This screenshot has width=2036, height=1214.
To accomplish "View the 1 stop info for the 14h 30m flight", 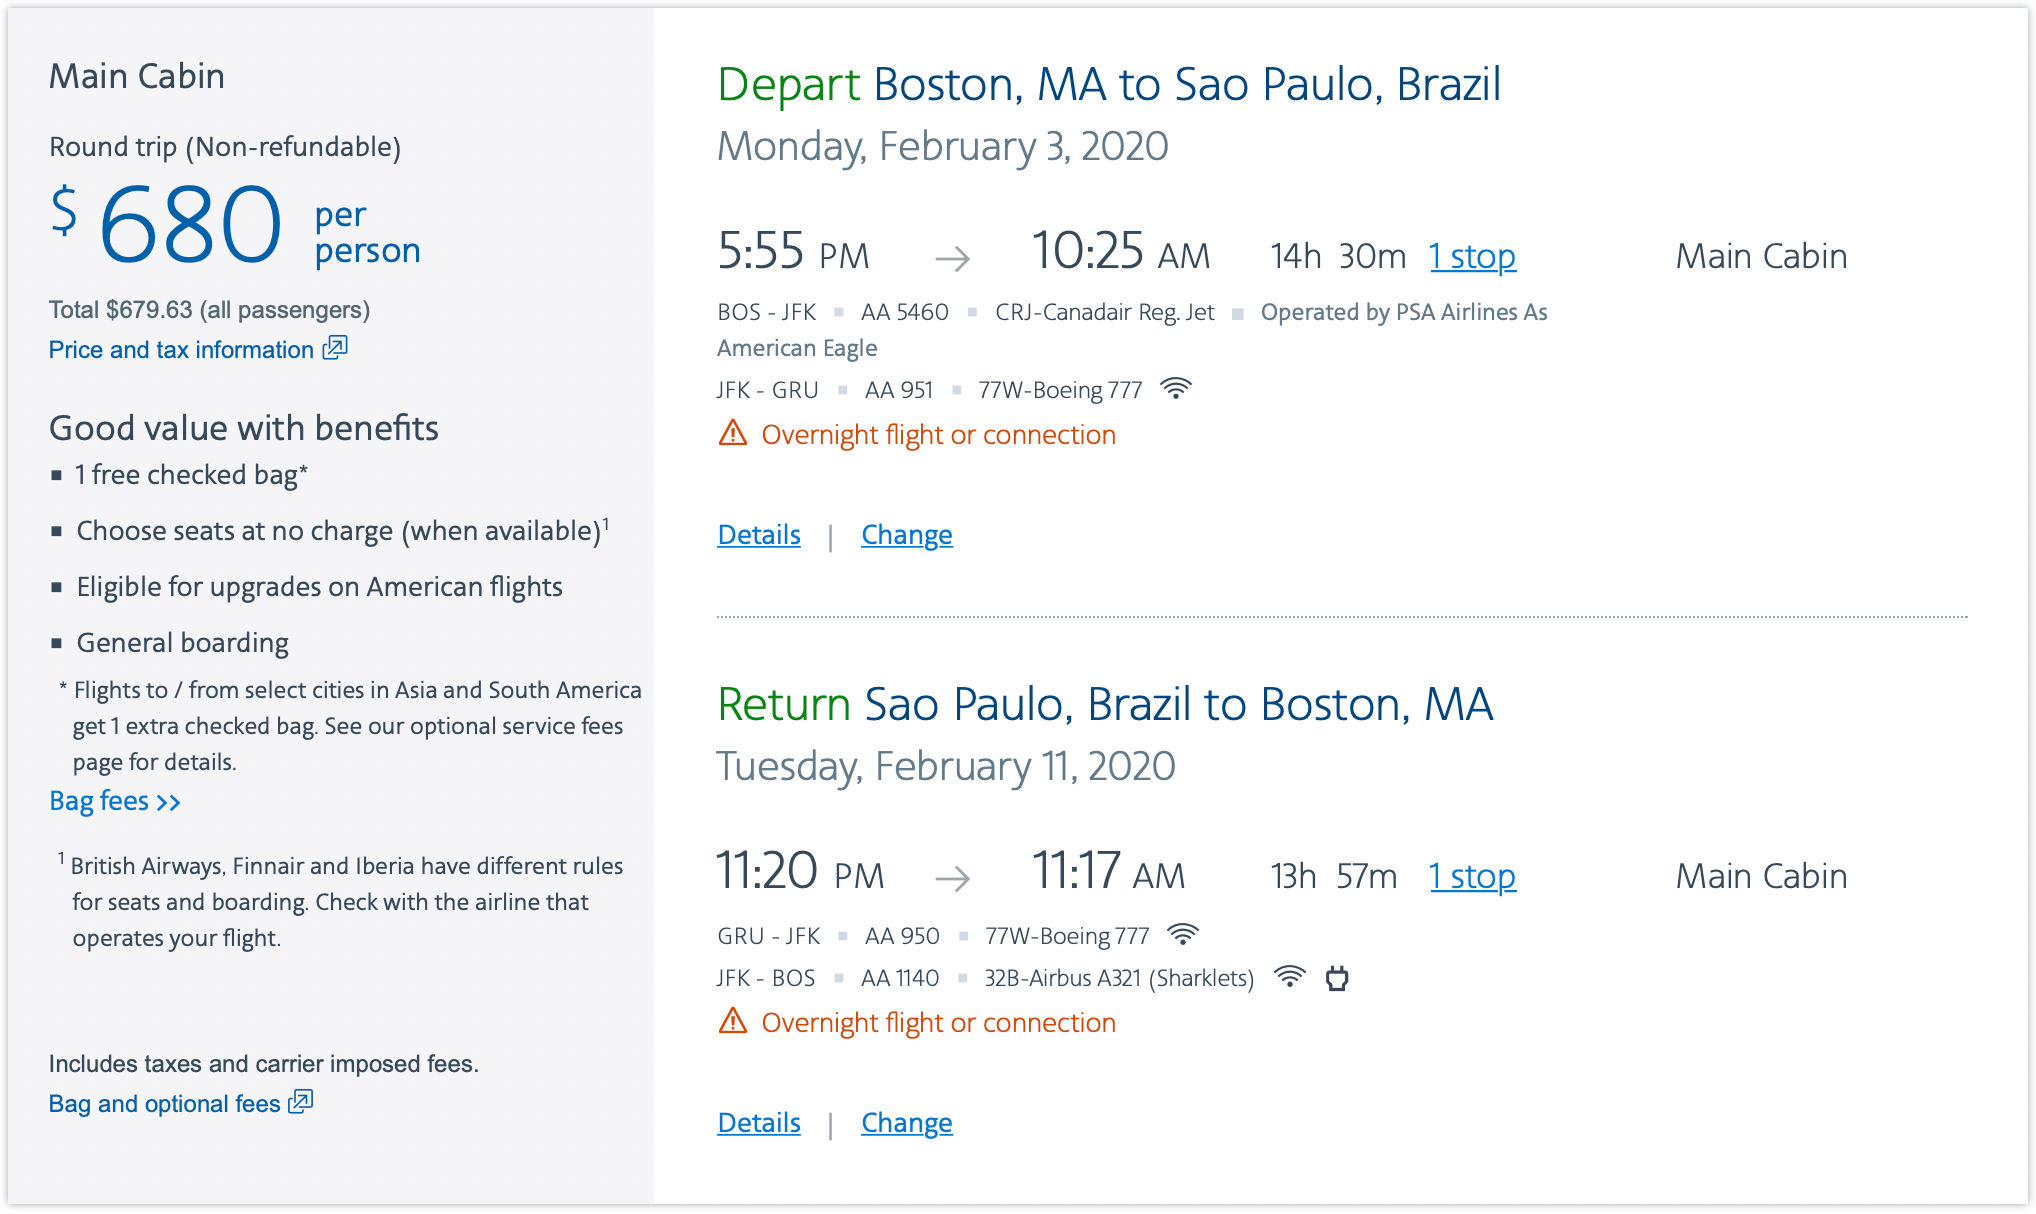I will pyautogui.click(x=1472, y=257).
